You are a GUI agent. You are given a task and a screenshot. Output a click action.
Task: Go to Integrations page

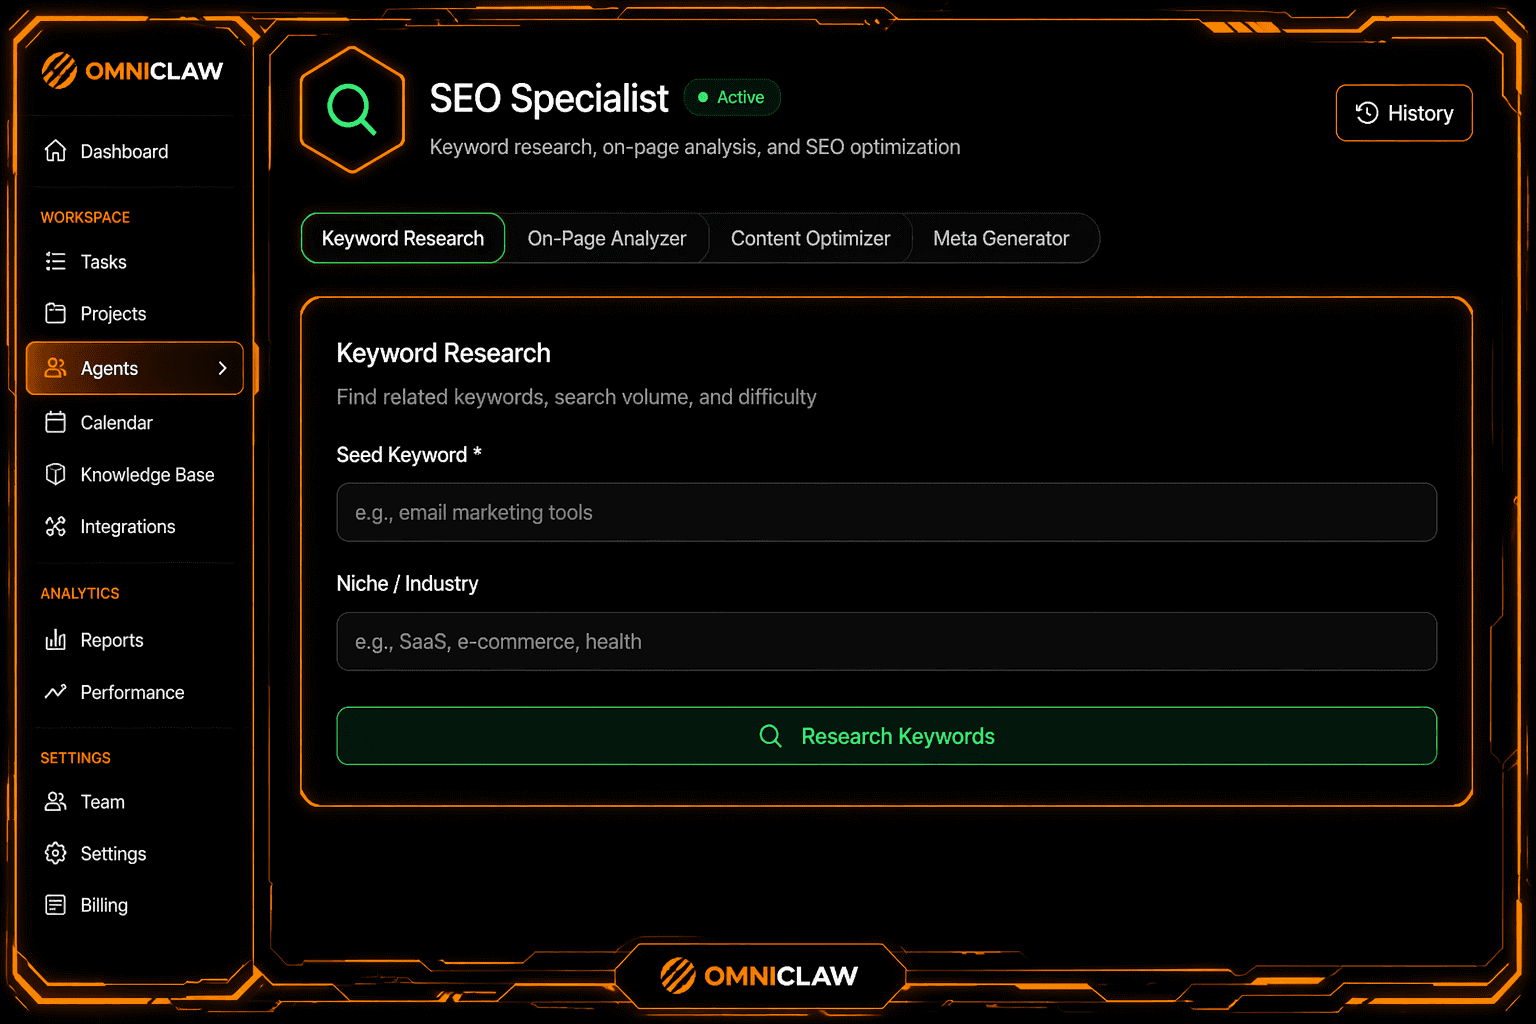[134, 526]
